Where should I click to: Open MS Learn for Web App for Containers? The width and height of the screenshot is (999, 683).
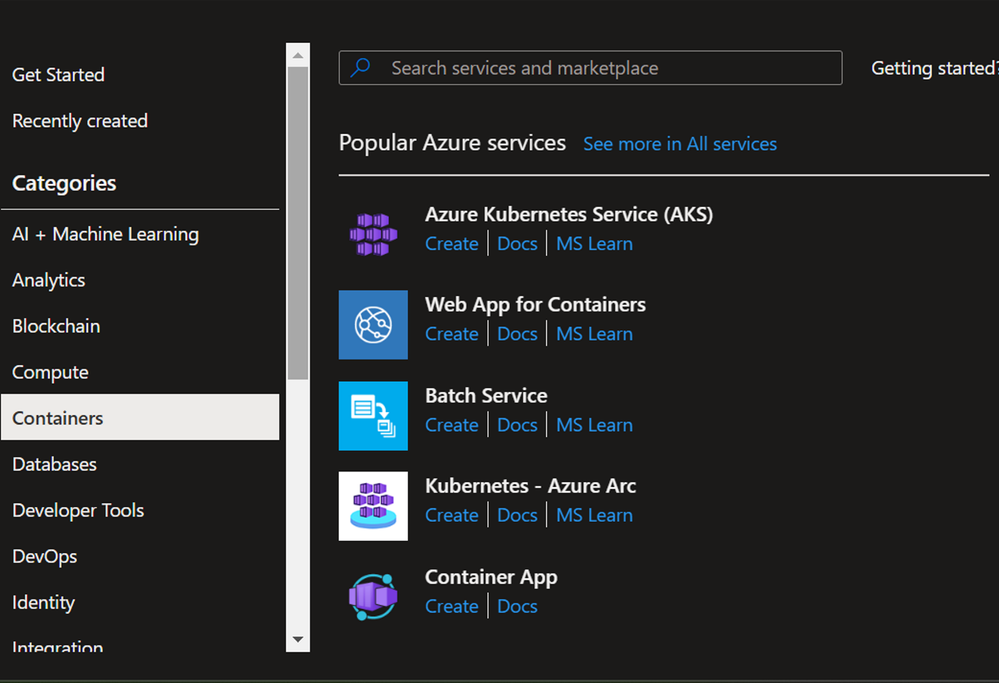594,334
